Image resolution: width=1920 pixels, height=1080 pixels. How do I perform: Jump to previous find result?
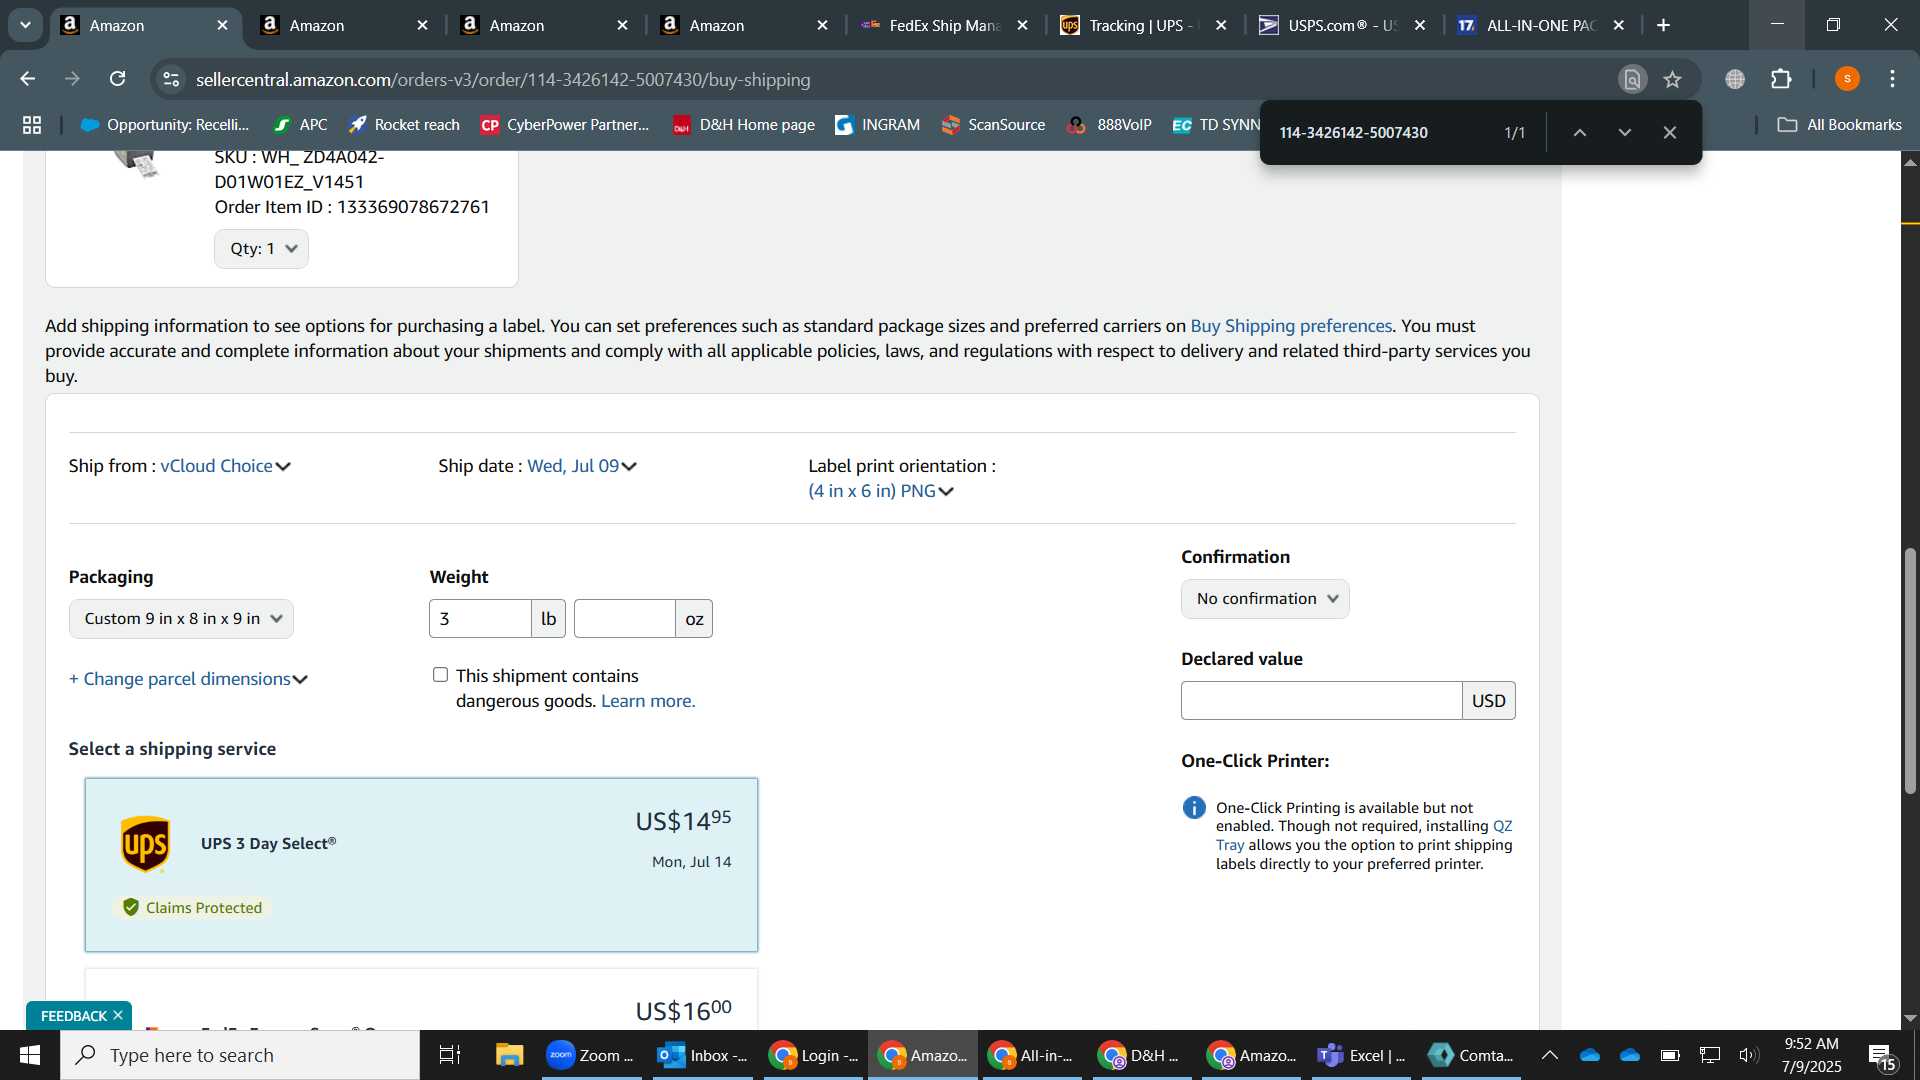tap(1580, 132)
